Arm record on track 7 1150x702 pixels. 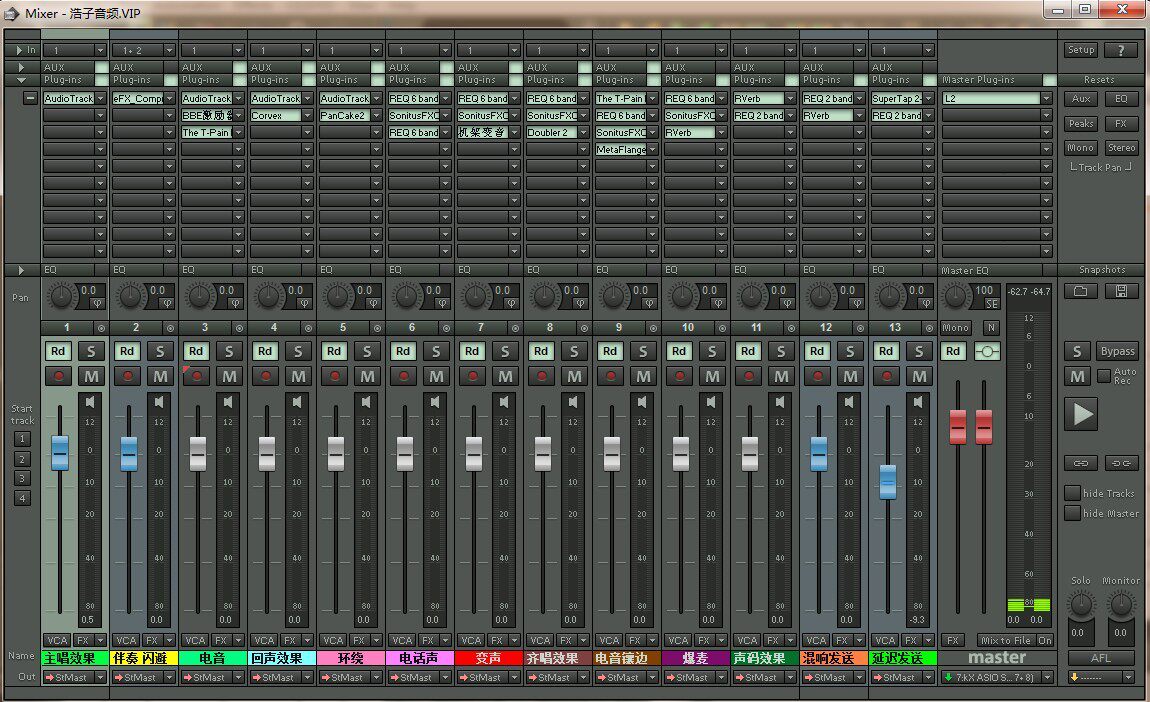coord(472,376)
